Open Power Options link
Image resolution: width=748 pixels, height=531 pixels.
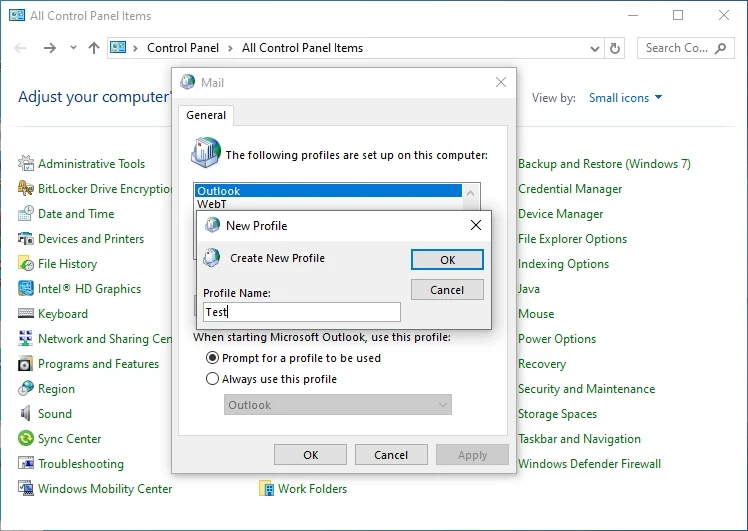tap(557, 339)
